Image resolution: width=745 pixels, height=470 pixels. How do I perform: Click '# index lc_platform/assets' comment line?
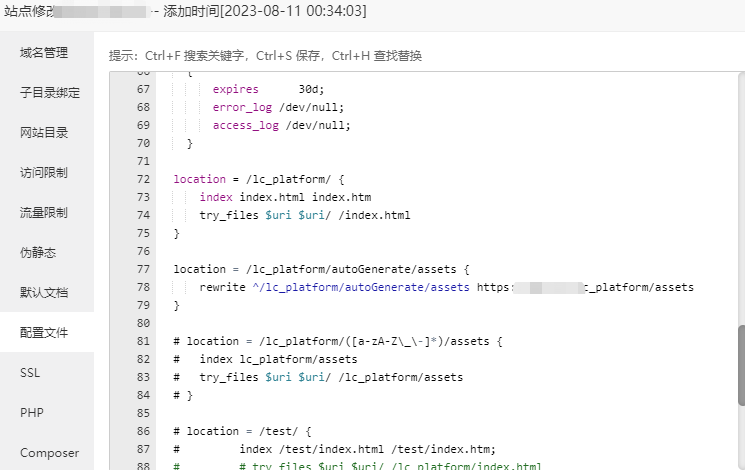pos(265,359)
